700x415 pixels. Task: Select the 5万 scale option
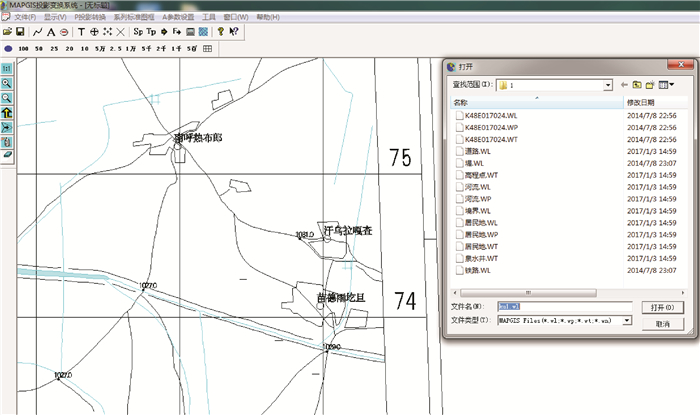coord(101,48)
